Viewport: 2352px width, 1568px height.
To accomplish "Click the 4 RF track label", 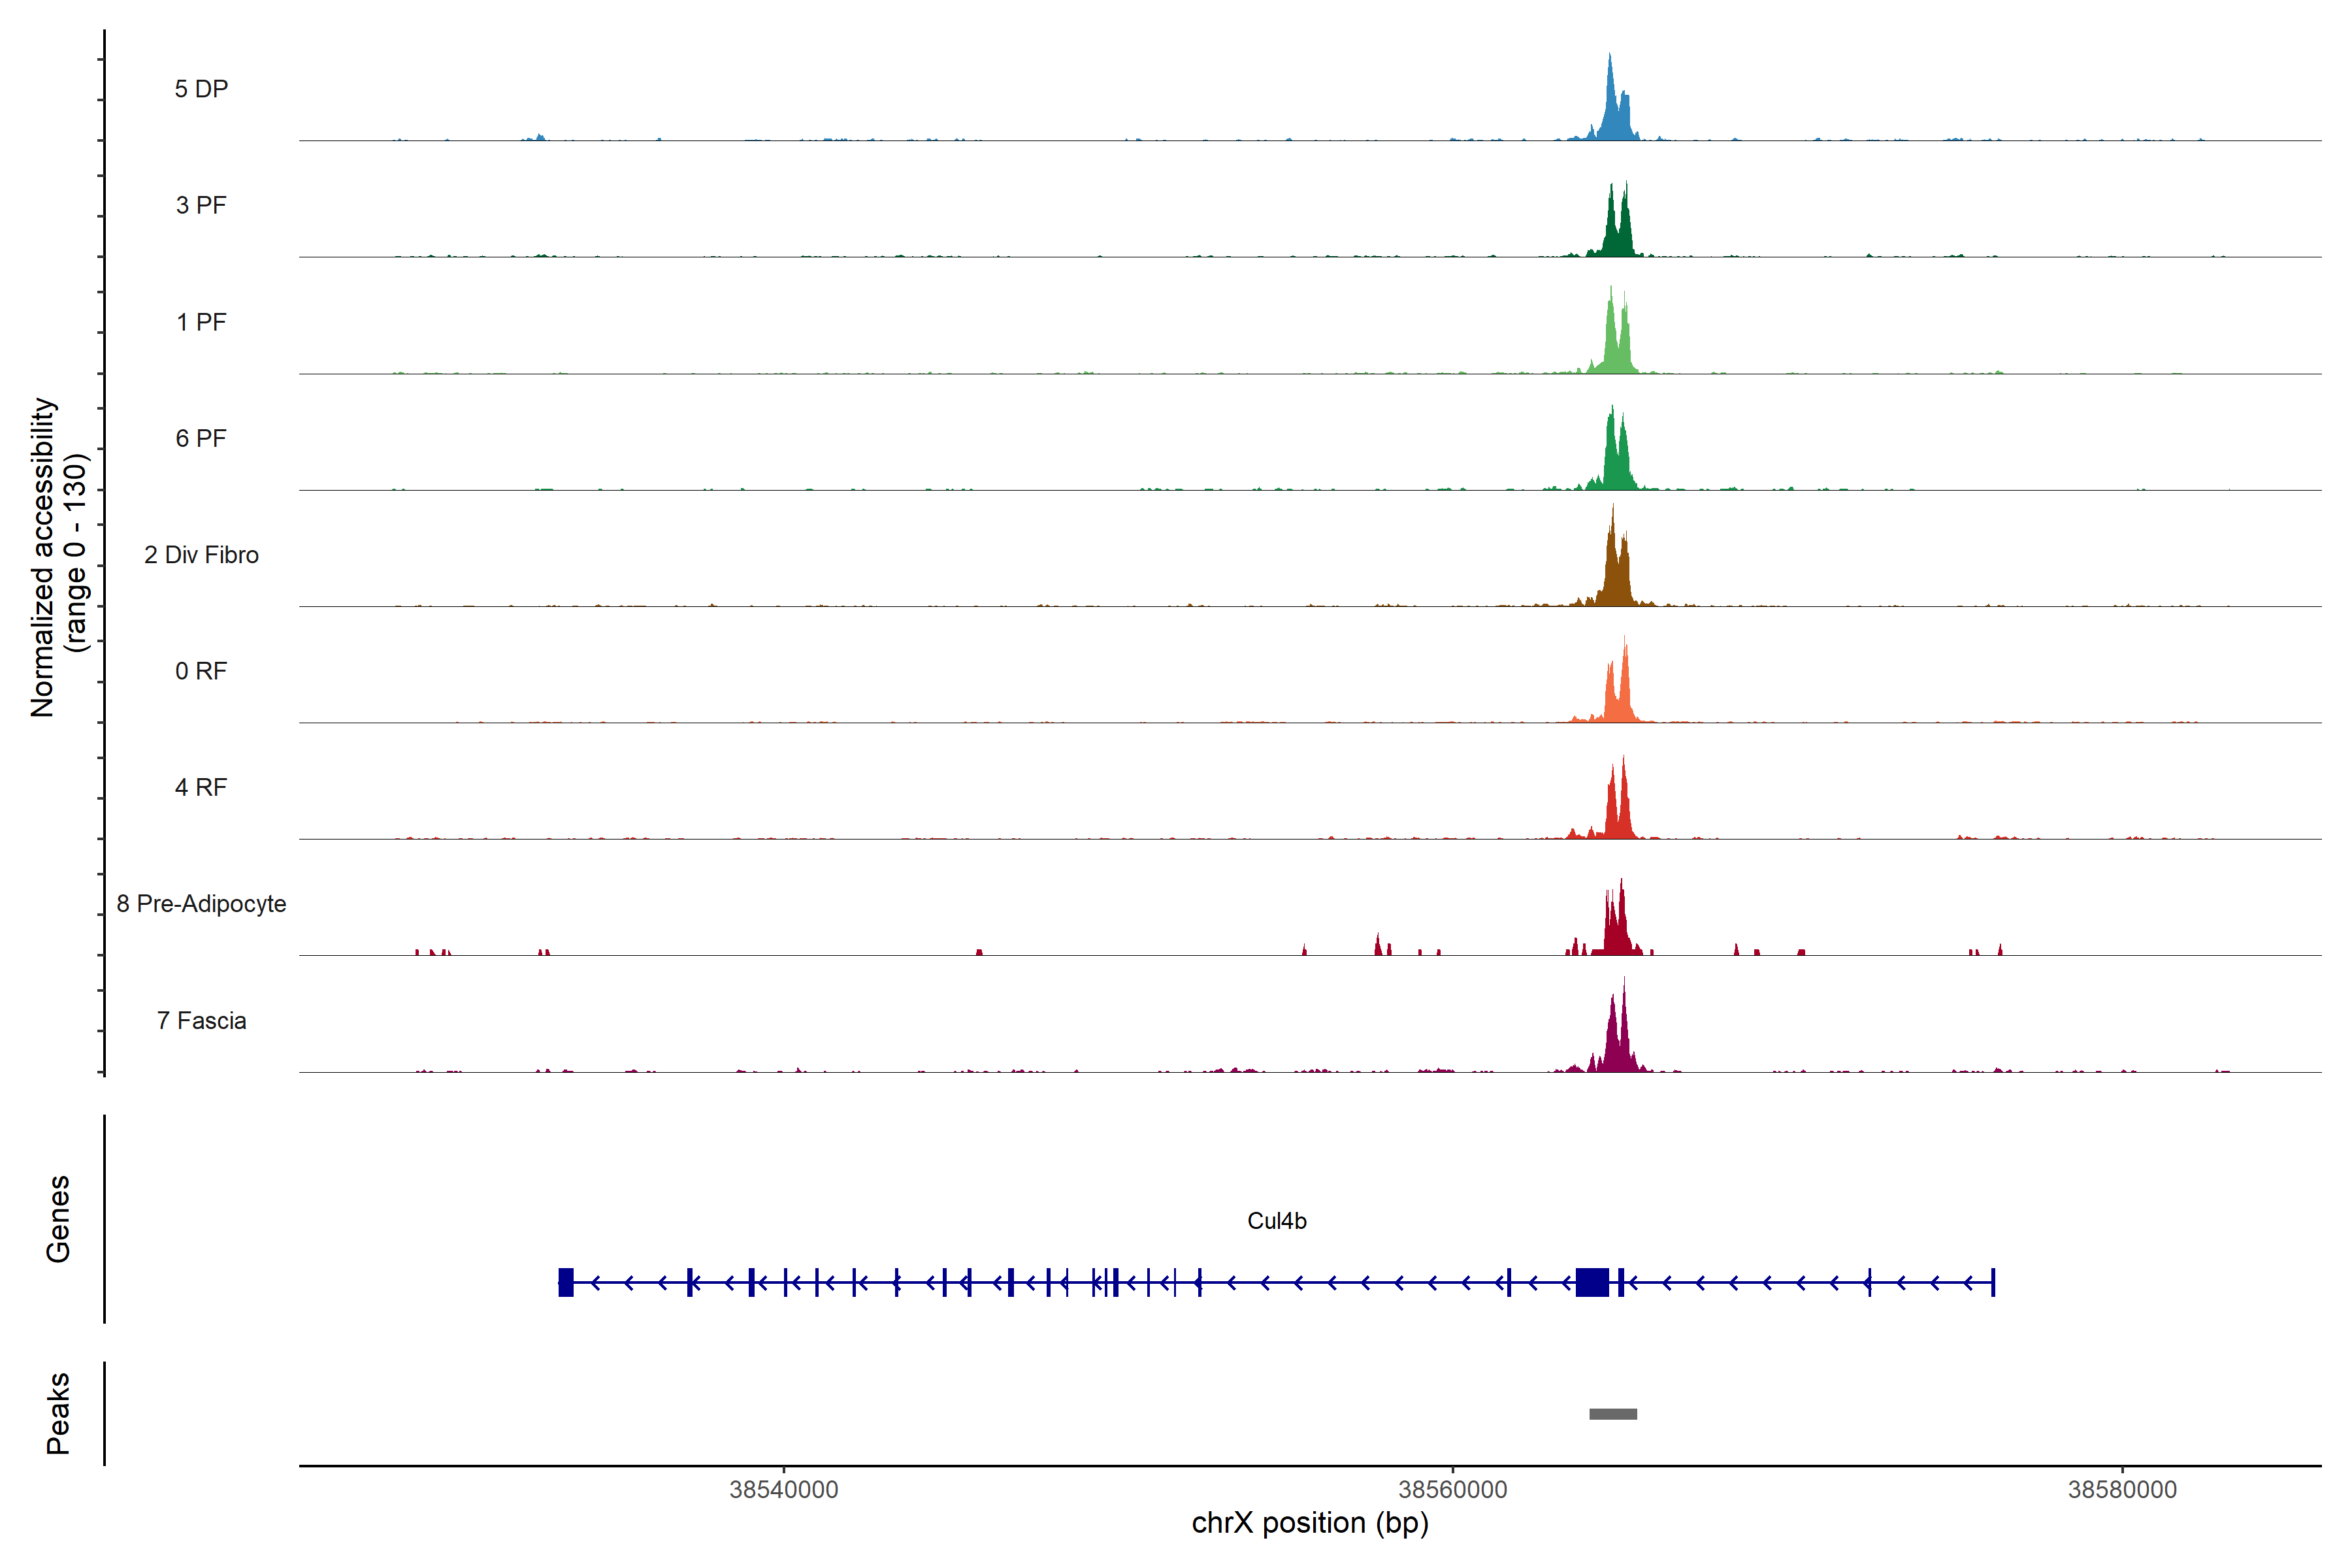I will (201, 787).
